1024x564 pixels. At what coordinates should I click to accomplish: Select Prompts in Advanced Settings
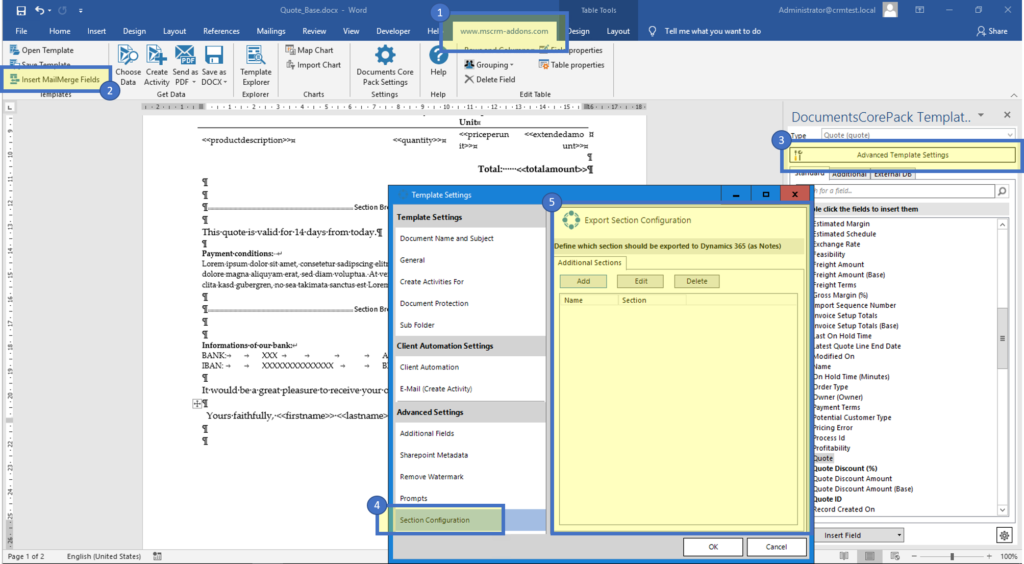pos(413,498)
